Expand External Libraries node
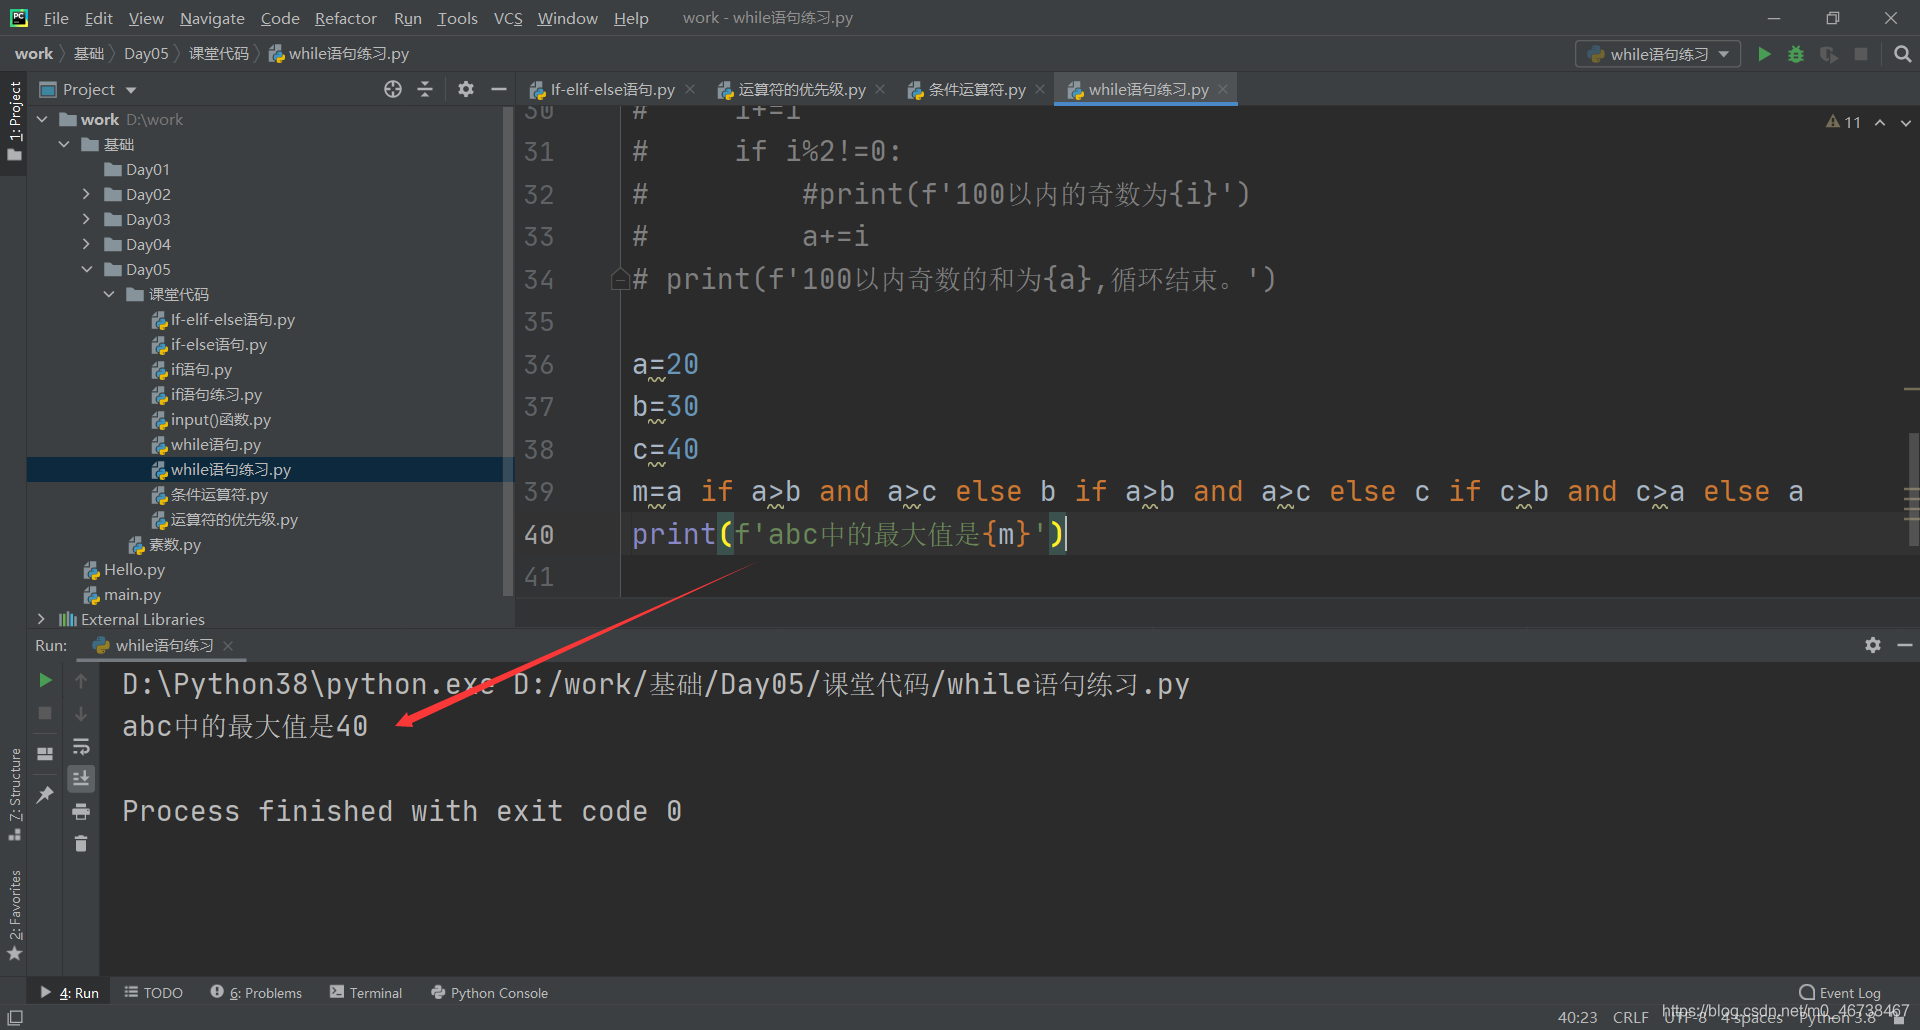This screenshot has height=1030, width=1920. 42,619
